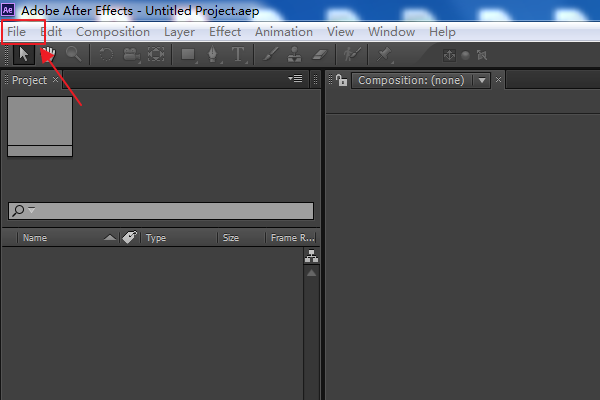Screen dimensions: 600x400
Task: Click the Project panel scroll-up arrow
Action: [x=311, y=273]
